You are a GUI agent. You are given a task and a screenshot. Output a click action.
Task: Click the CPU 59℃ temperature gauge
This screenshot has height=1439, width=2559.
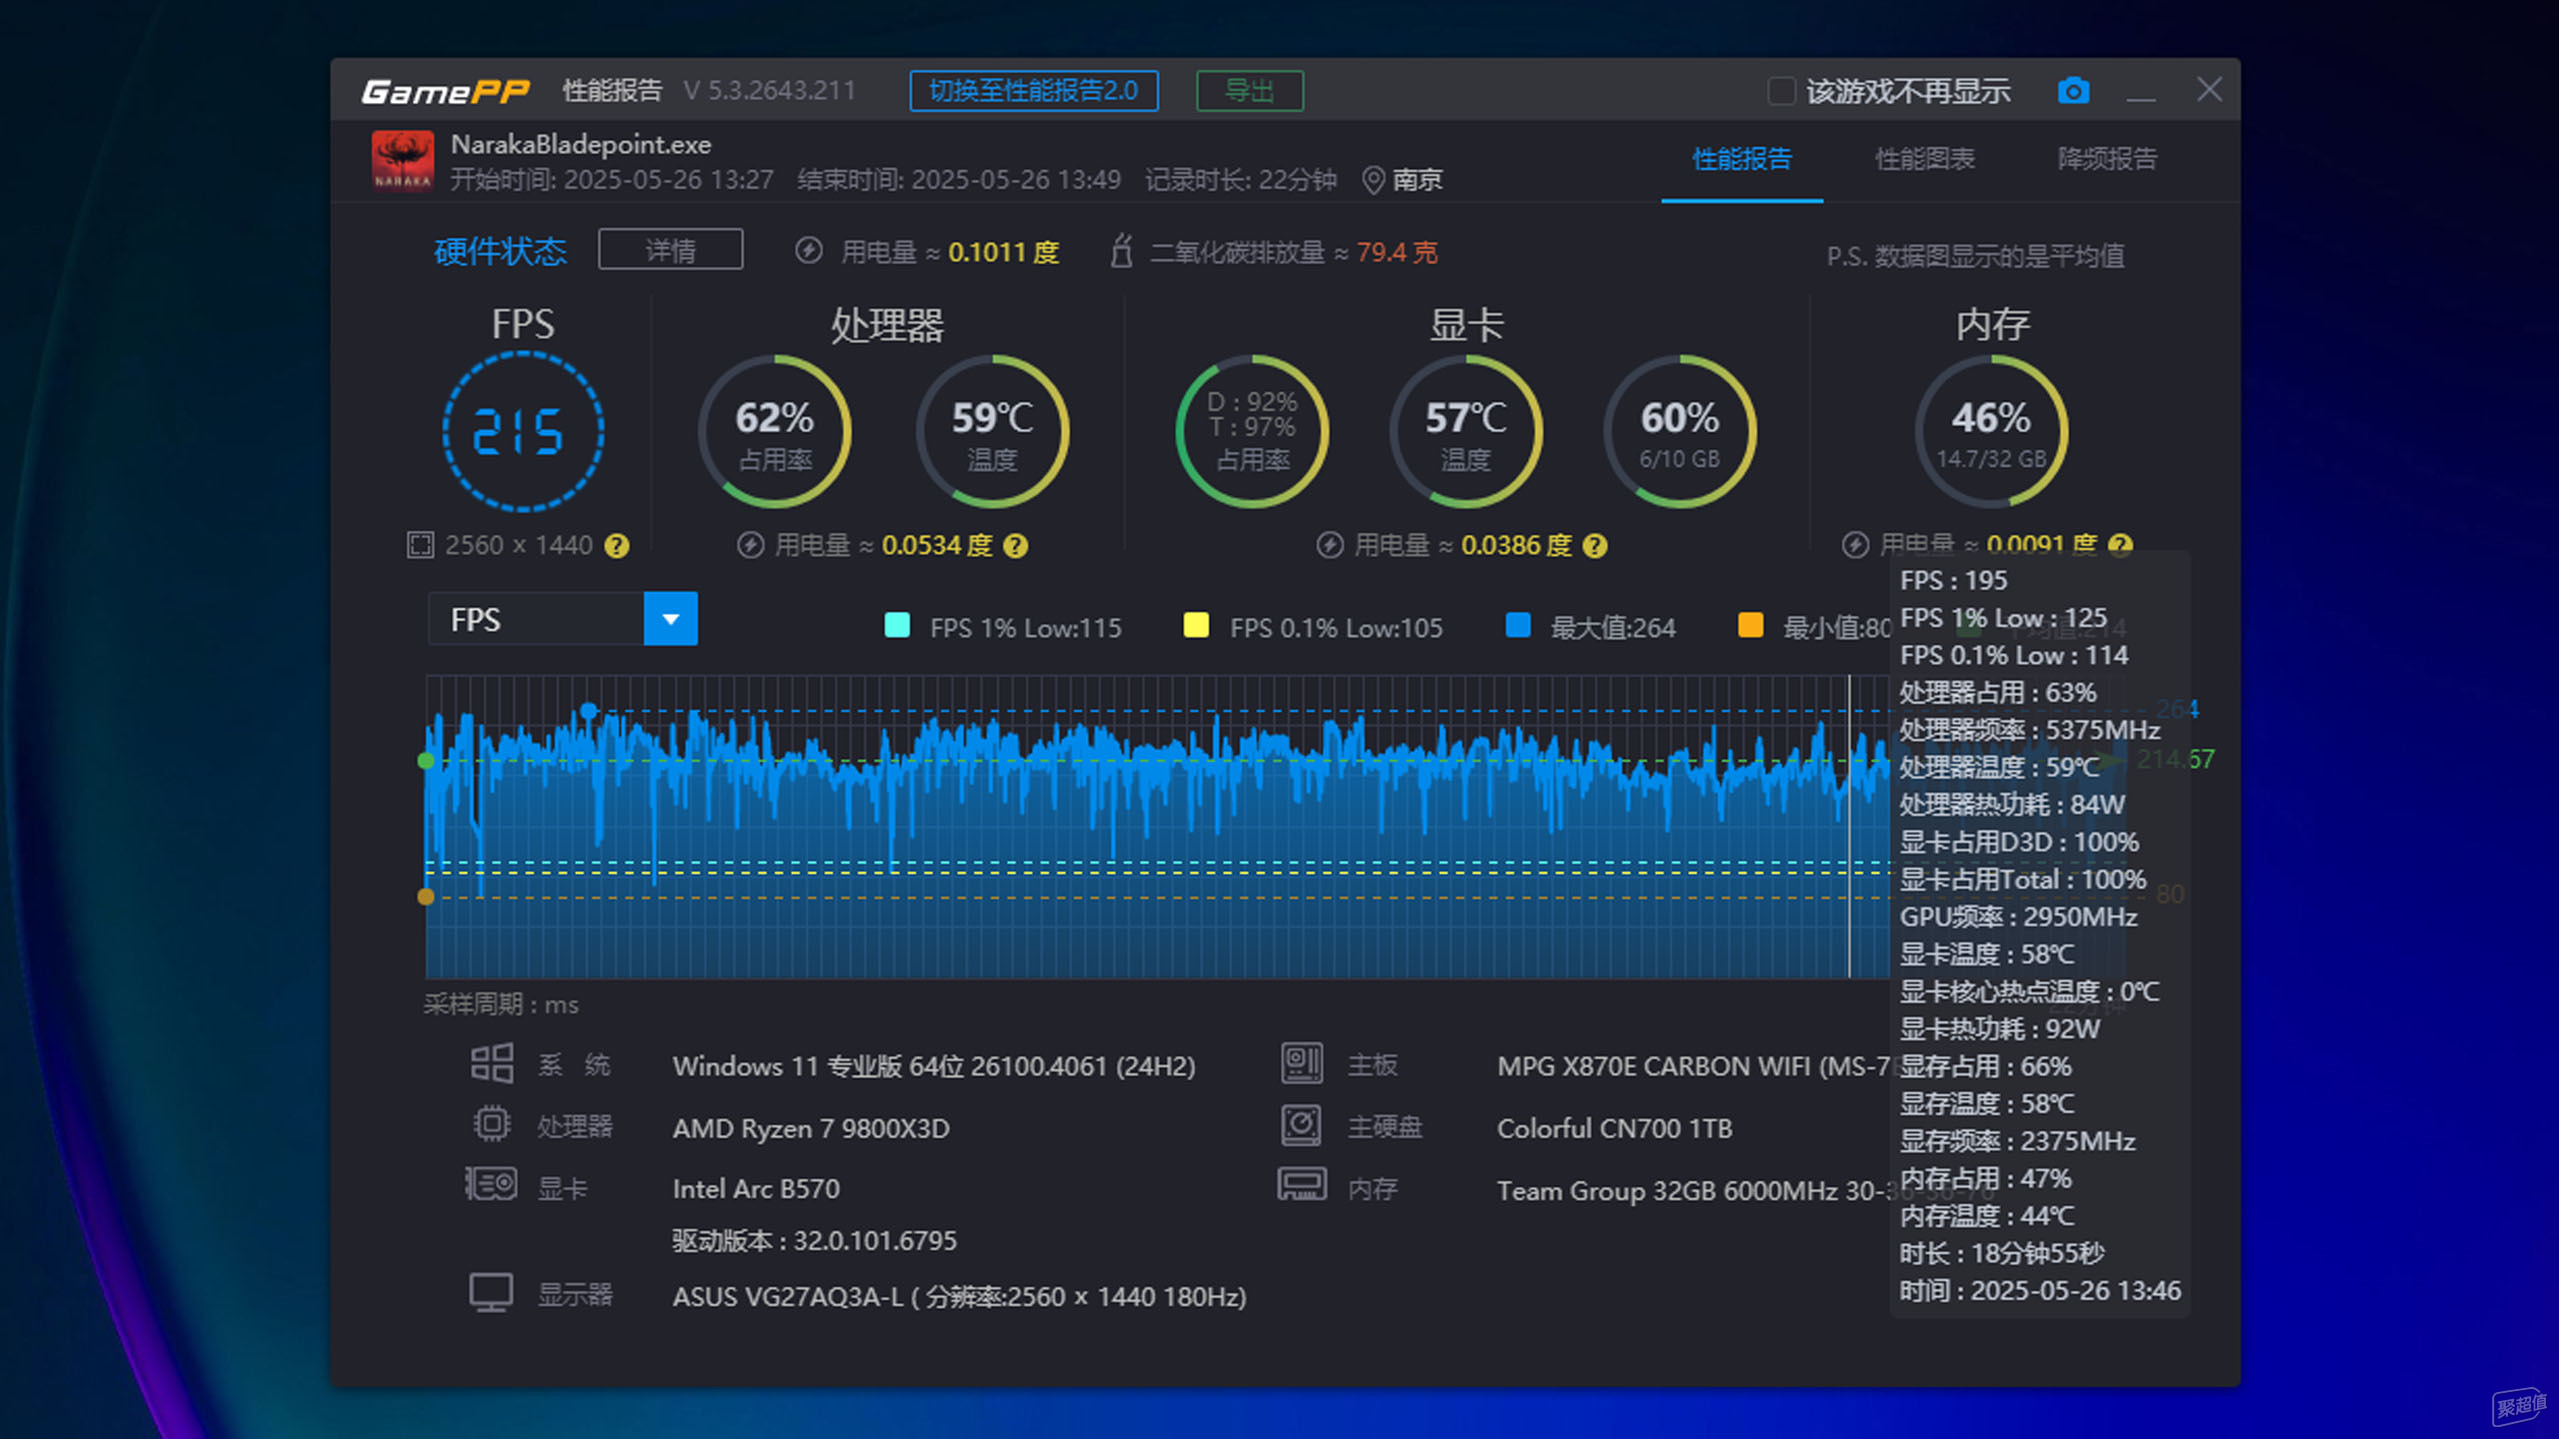(992, 431)
